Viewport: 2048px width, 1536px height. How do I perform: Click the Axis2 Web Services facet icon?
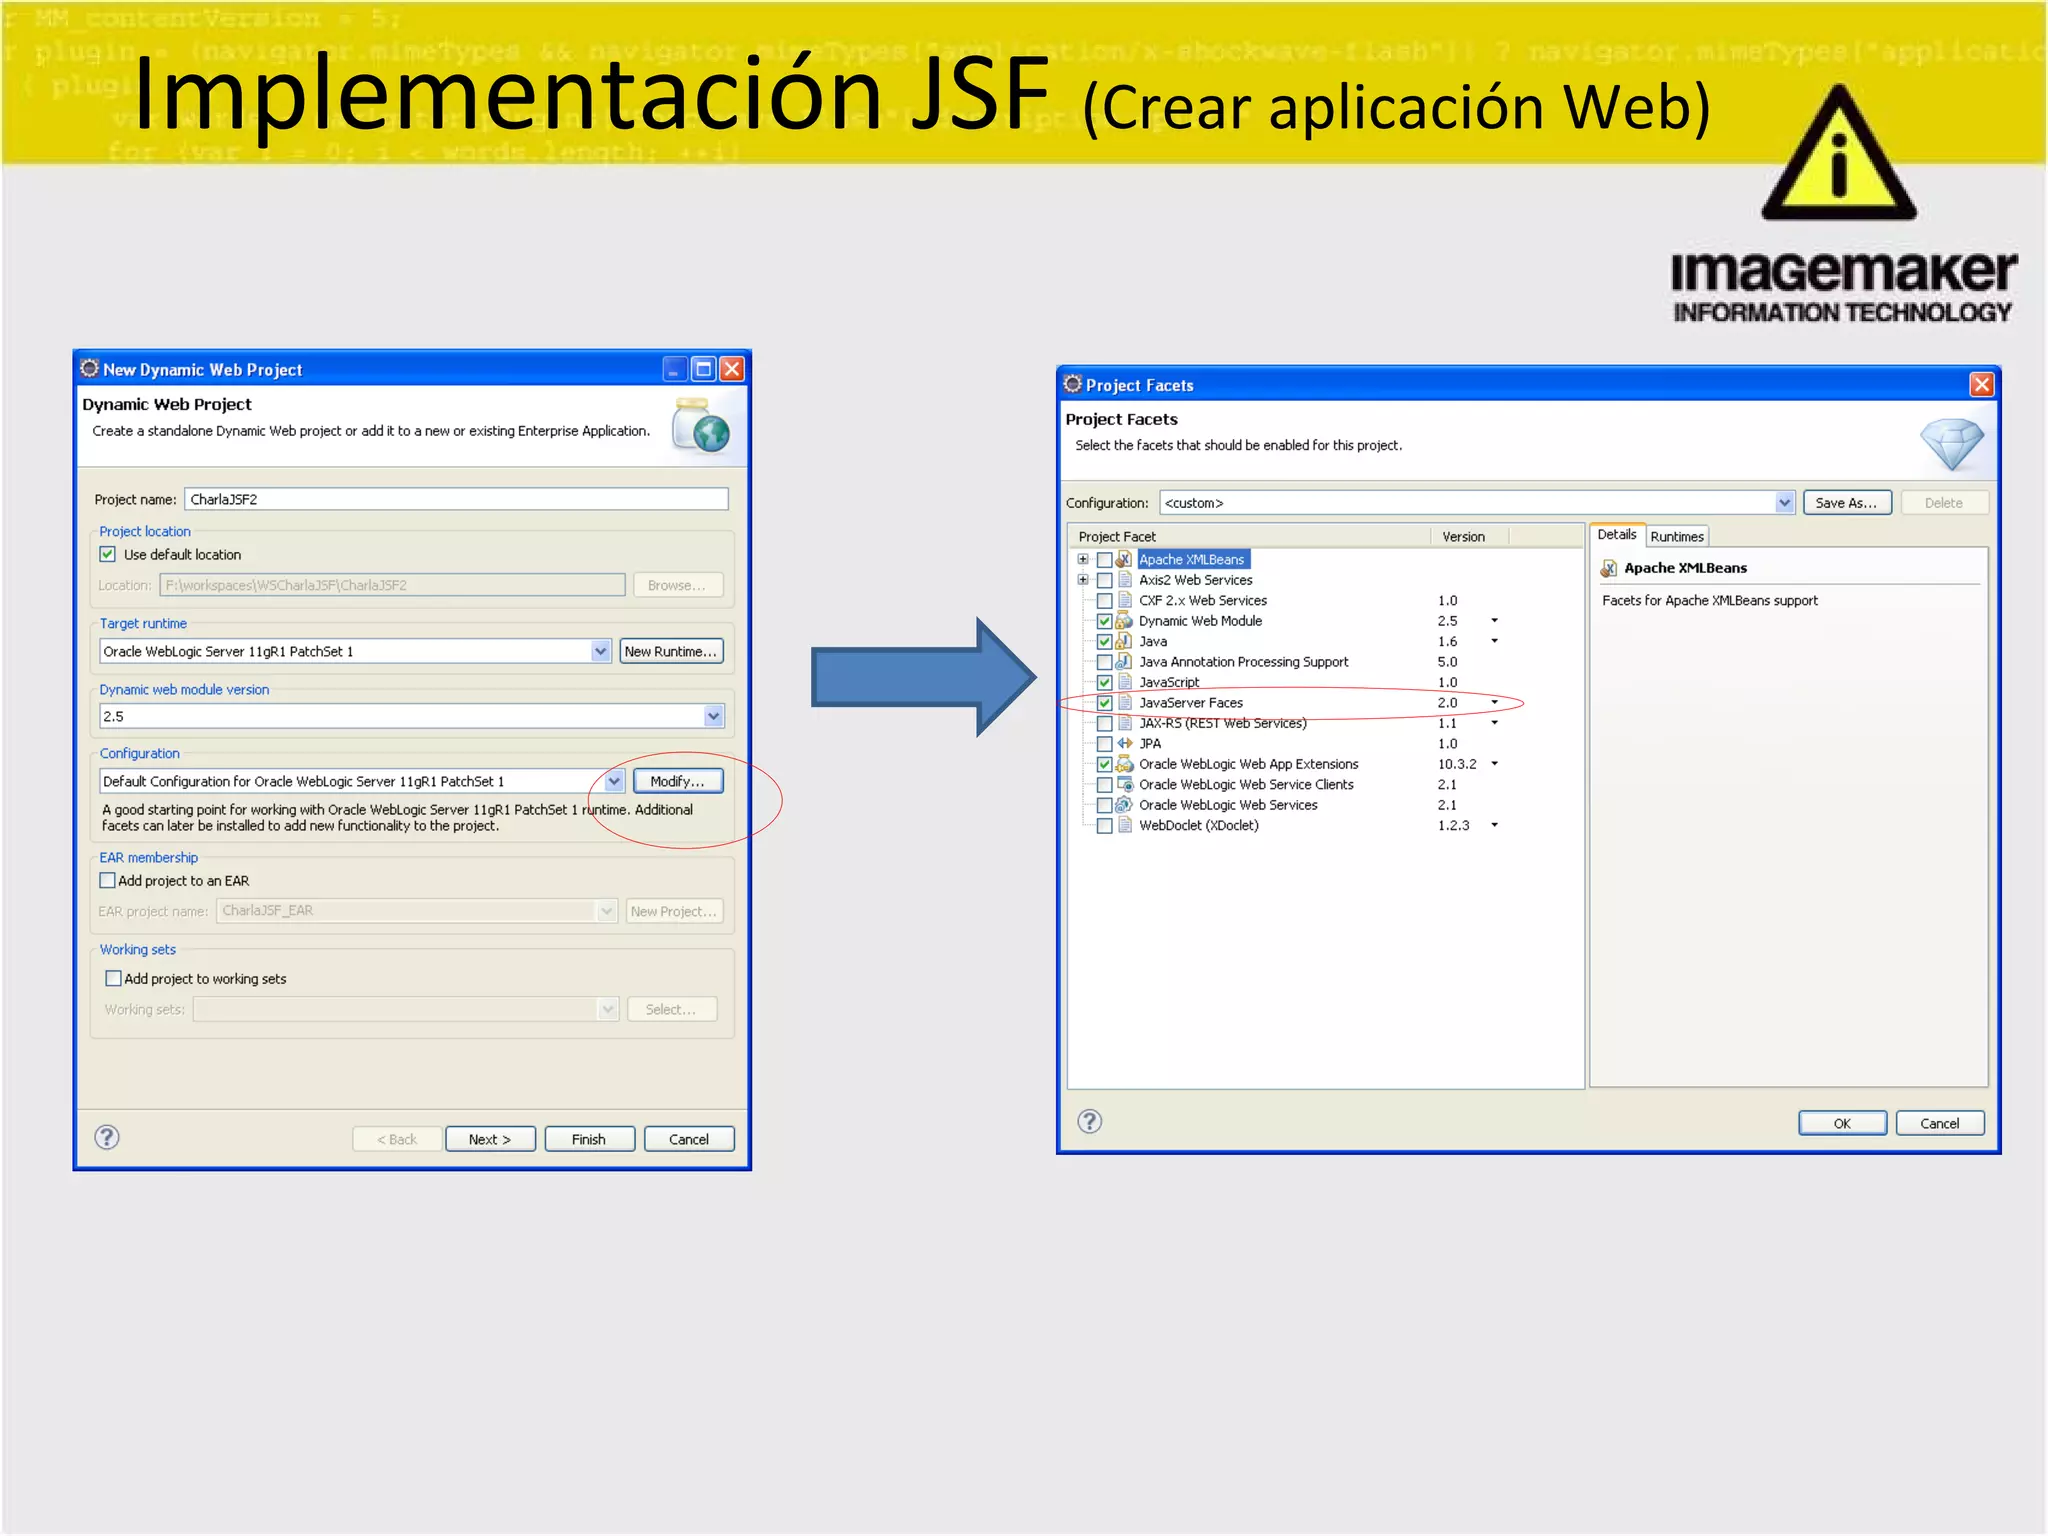[1124, 580]
